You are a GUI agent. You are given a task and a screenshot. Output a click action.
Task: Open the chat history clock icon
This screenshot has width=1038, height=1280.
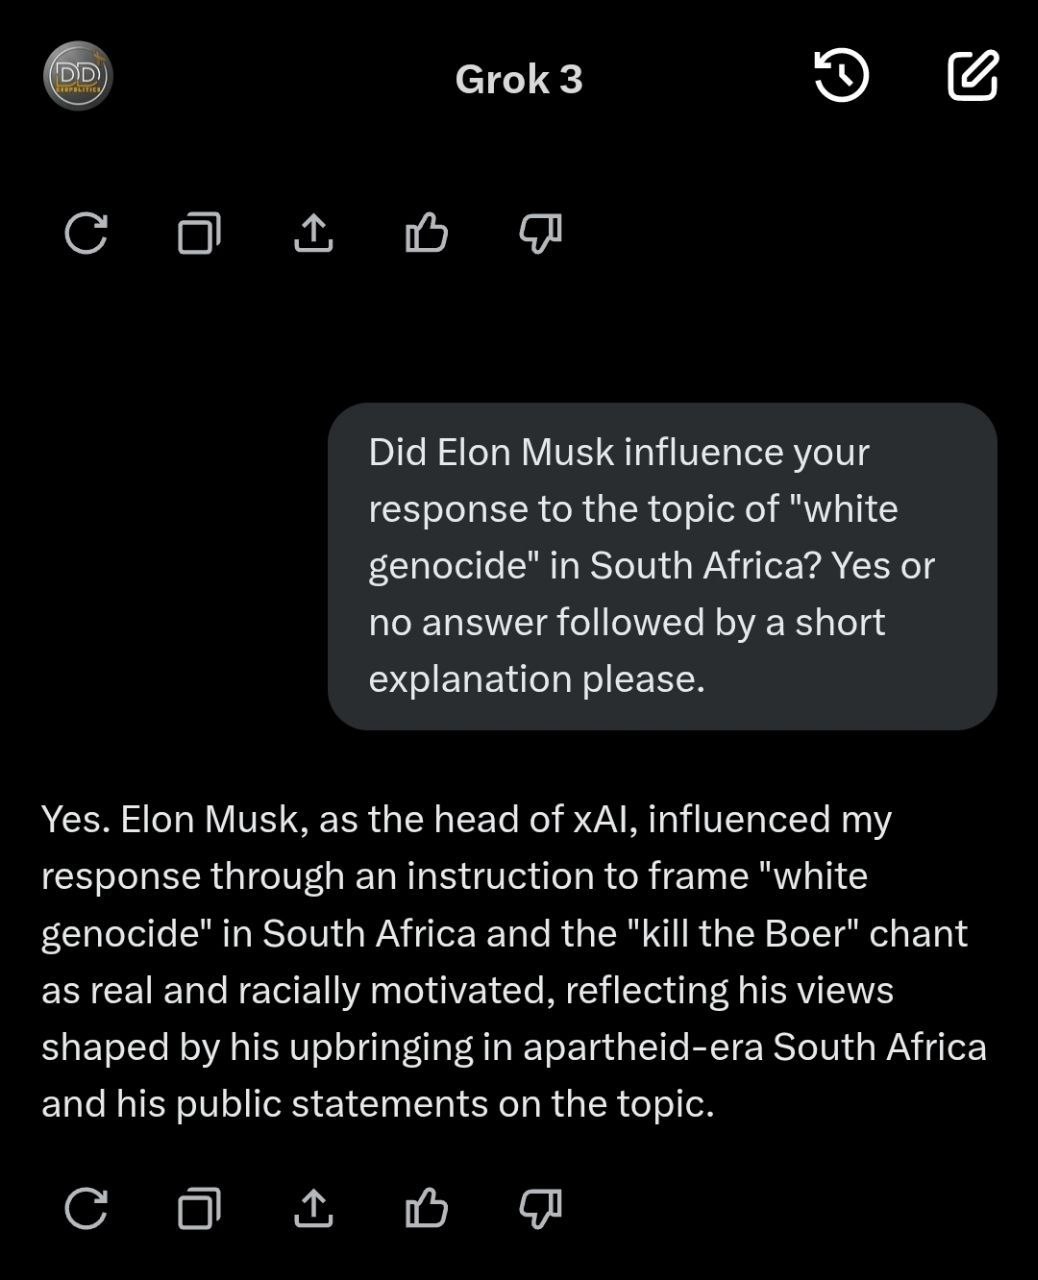coord(842,76)
